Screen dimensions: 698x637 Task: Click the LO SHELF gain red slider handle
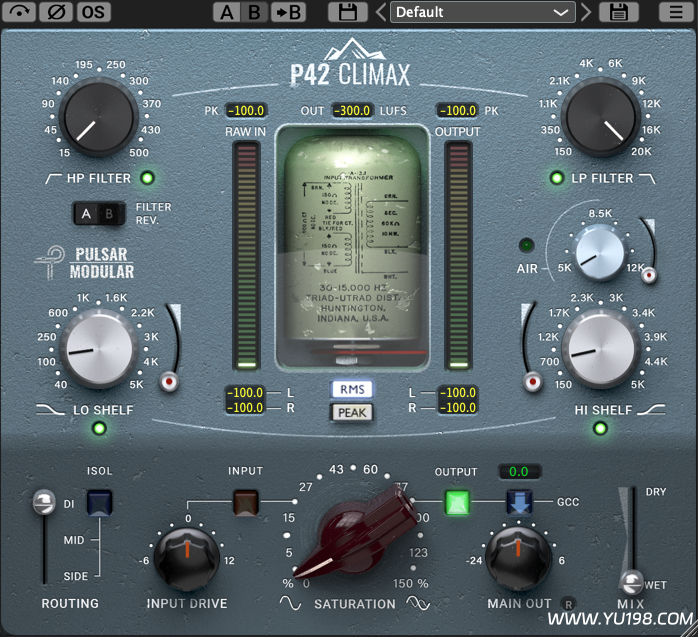(x=169, y=381)
